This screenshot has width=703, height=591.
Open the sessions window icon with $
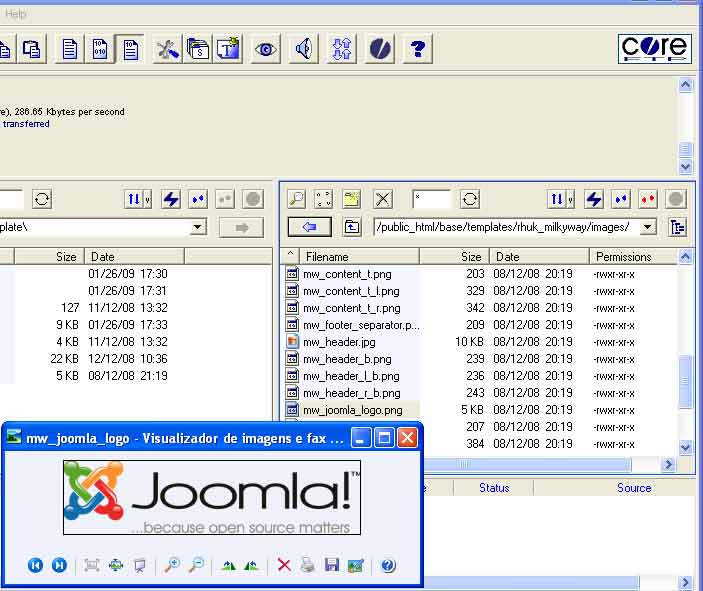(x=198, y=49)
